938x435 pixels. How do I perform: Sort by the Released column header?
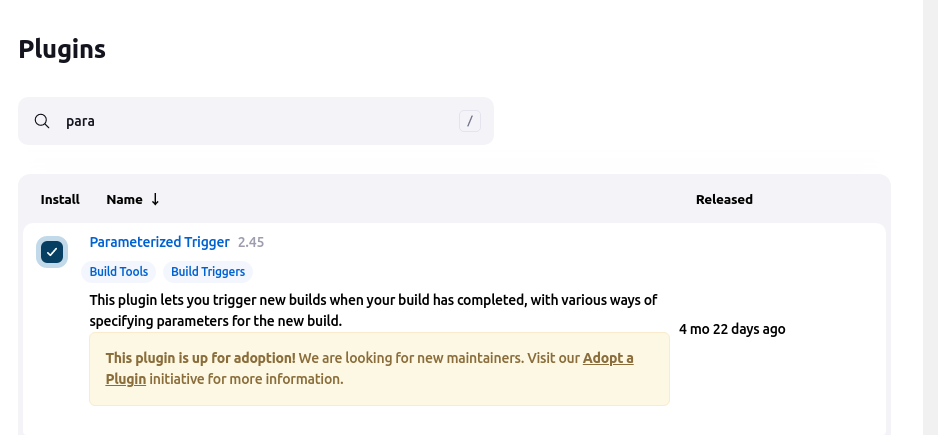click(724, 199)
